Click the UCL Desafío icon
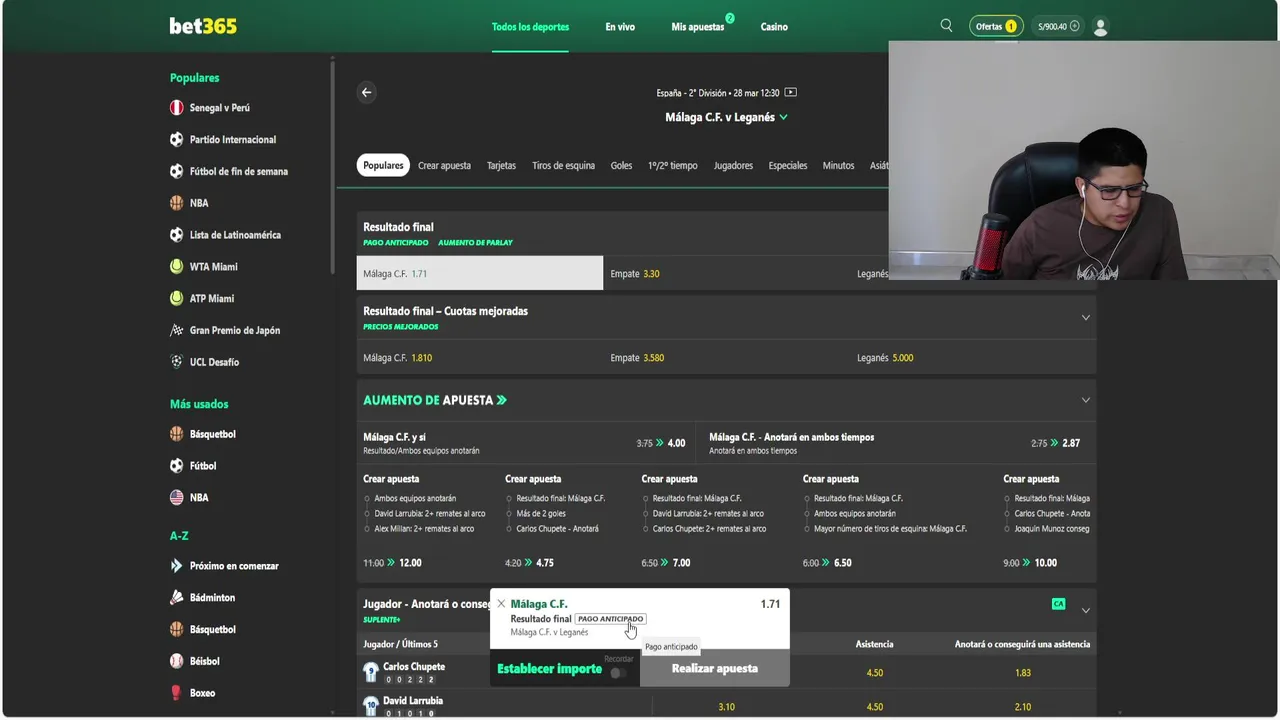The width and height of the screenshot is (1280, 720). (176, 362)
